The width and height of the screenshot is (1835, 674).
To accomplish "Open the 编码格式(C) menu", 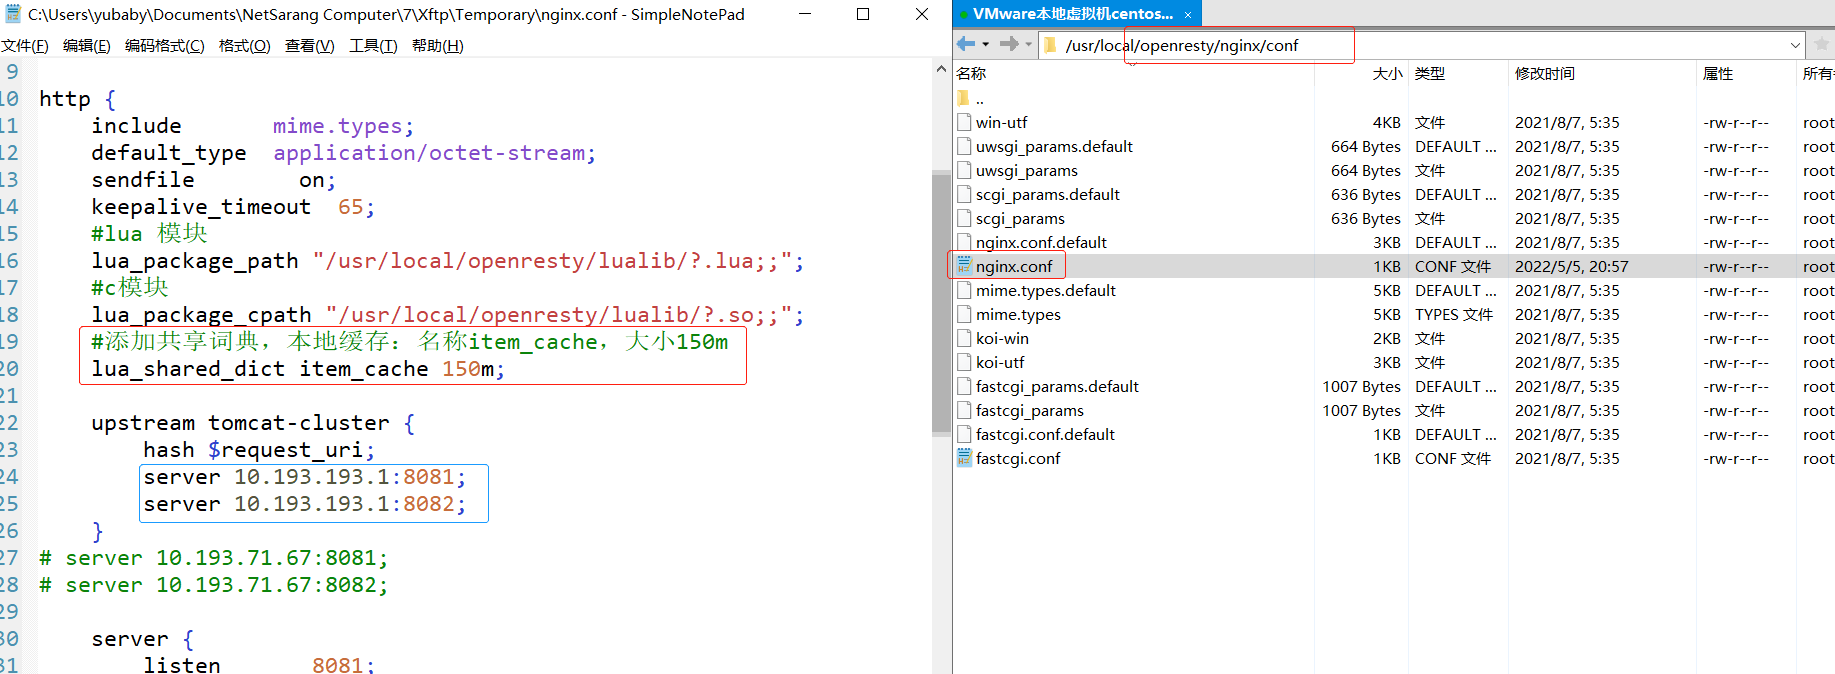I will pyautogui.click(x=164, y=46).
